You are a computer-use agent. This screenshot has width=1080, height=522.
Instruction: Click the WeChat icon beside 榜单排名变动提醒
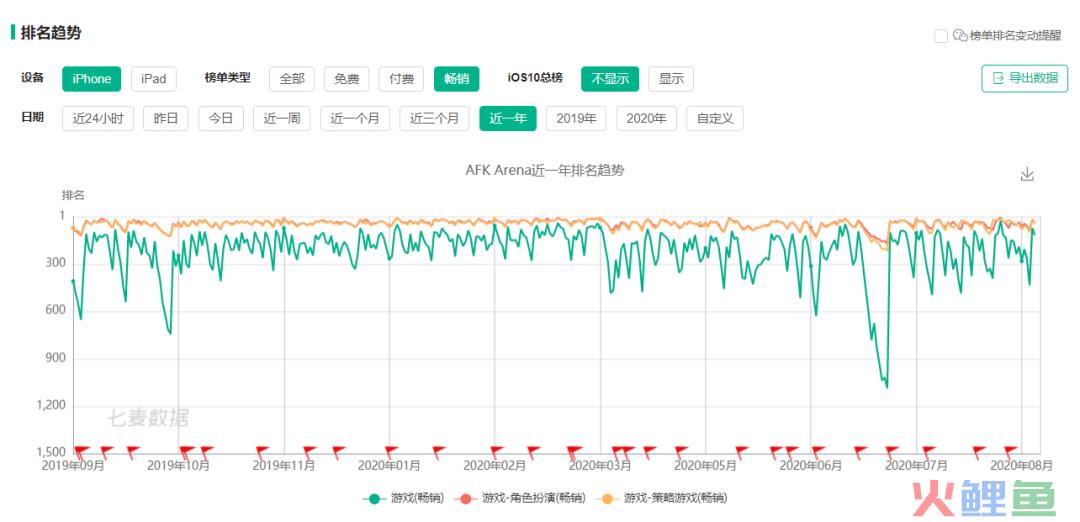[960, 36]
